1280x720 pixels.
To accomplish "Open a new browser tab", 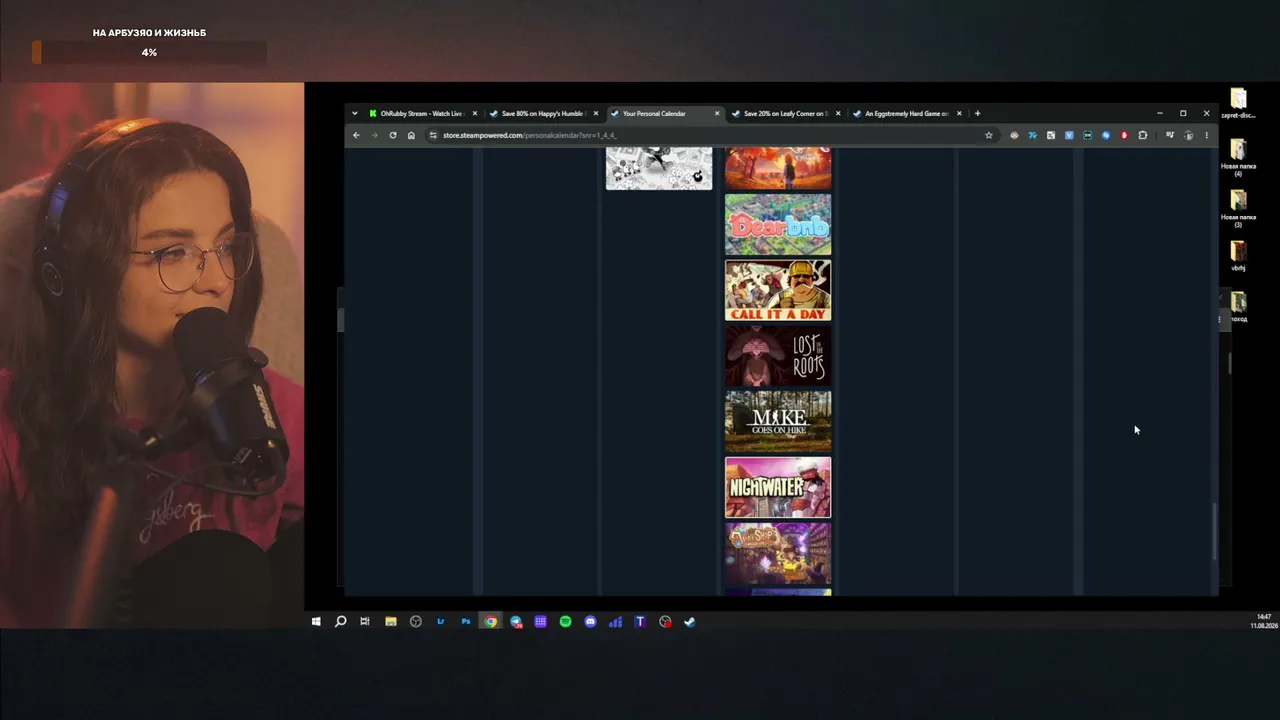I will click(x=977, y=113).
